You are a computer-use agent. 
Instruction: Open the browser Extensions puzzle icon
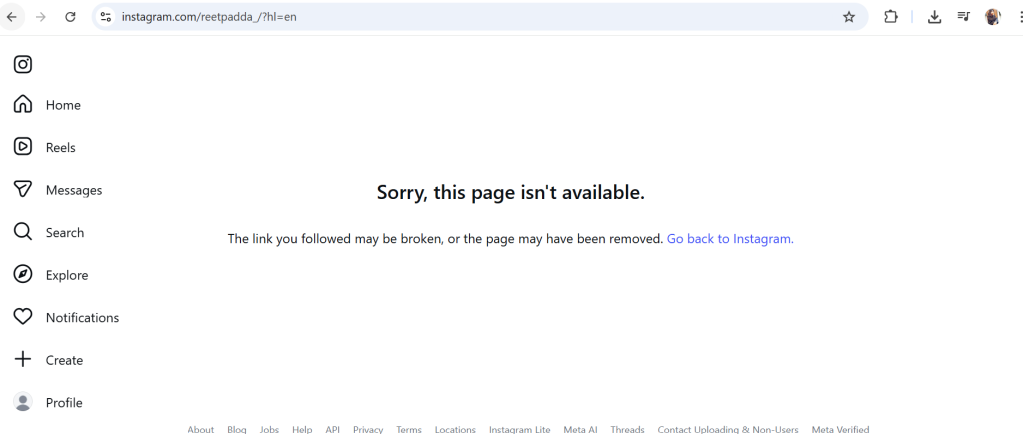[891, 17]
